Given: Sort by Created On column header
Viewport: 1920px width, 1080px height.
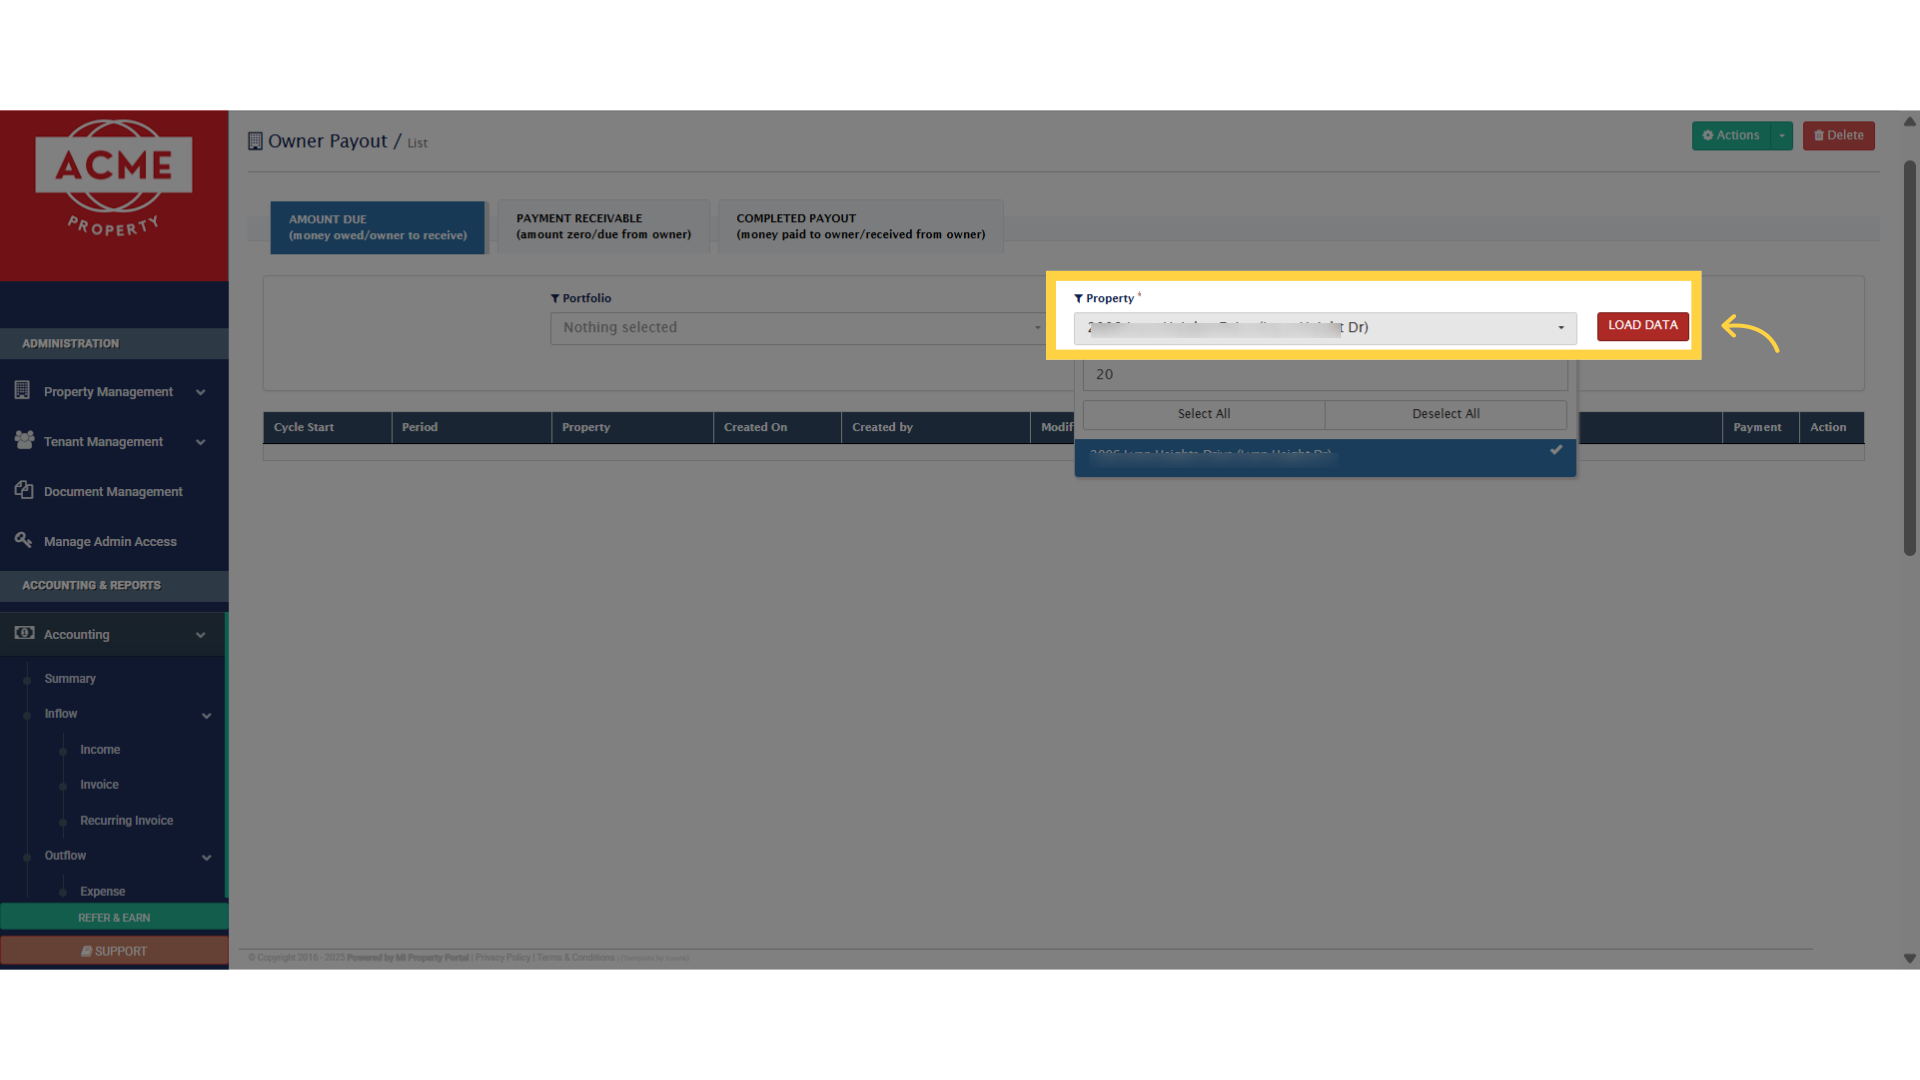Looking at the screenshot, I should [x=777, y=427].
